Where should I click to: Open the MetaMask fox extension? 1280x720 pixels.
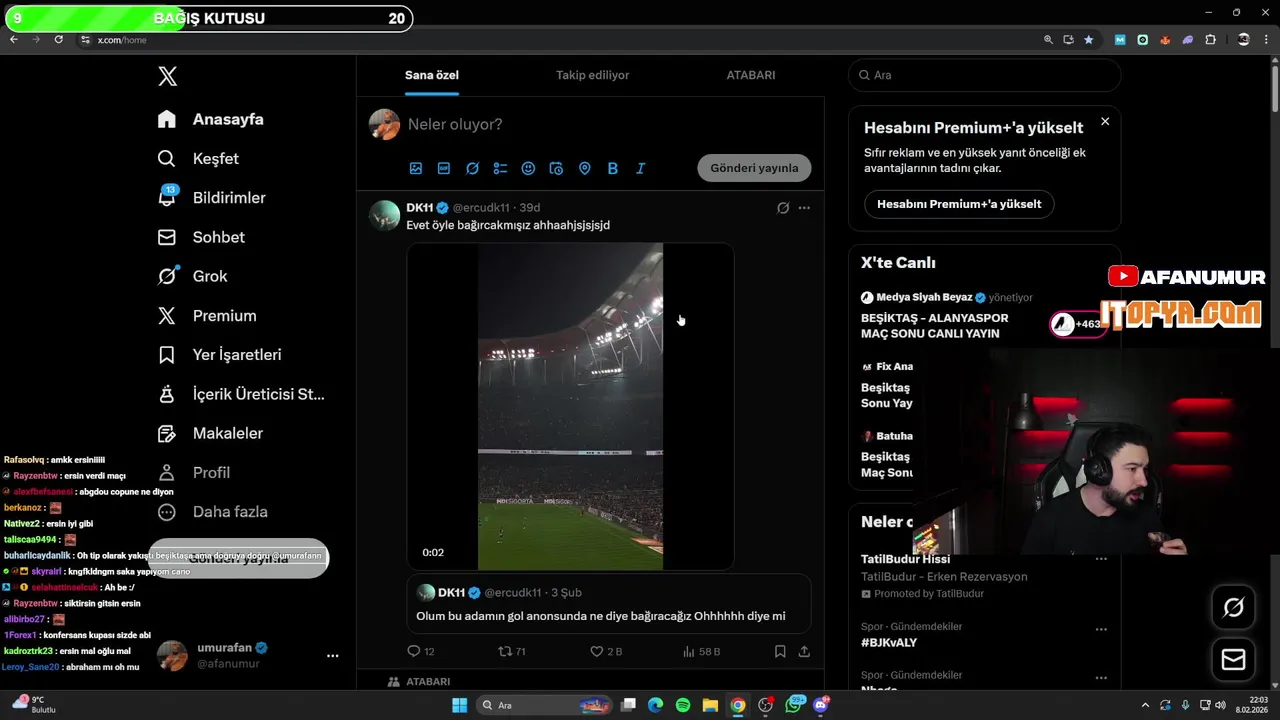tap(1165, 40)
